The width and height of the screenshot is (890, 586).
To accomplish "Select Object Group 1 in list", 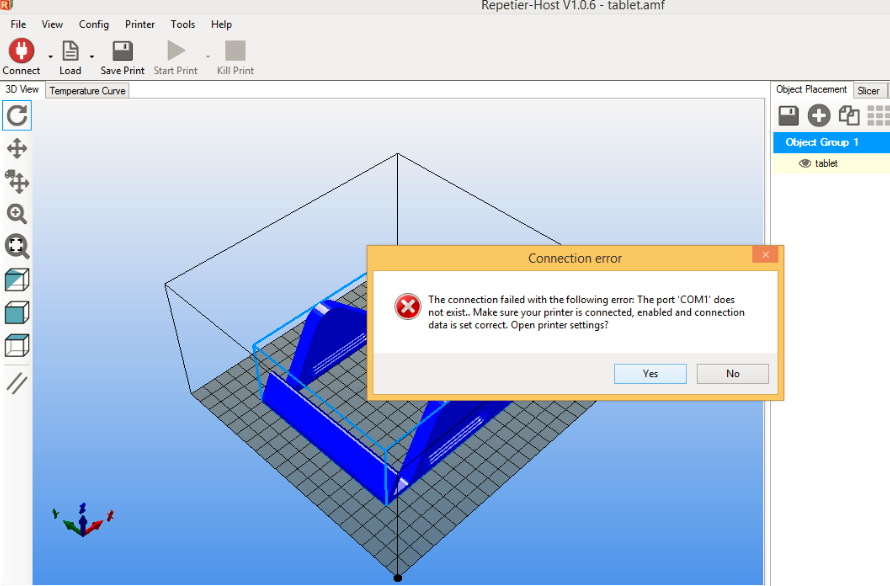I will pyautogui.click(x=822, y=142).
